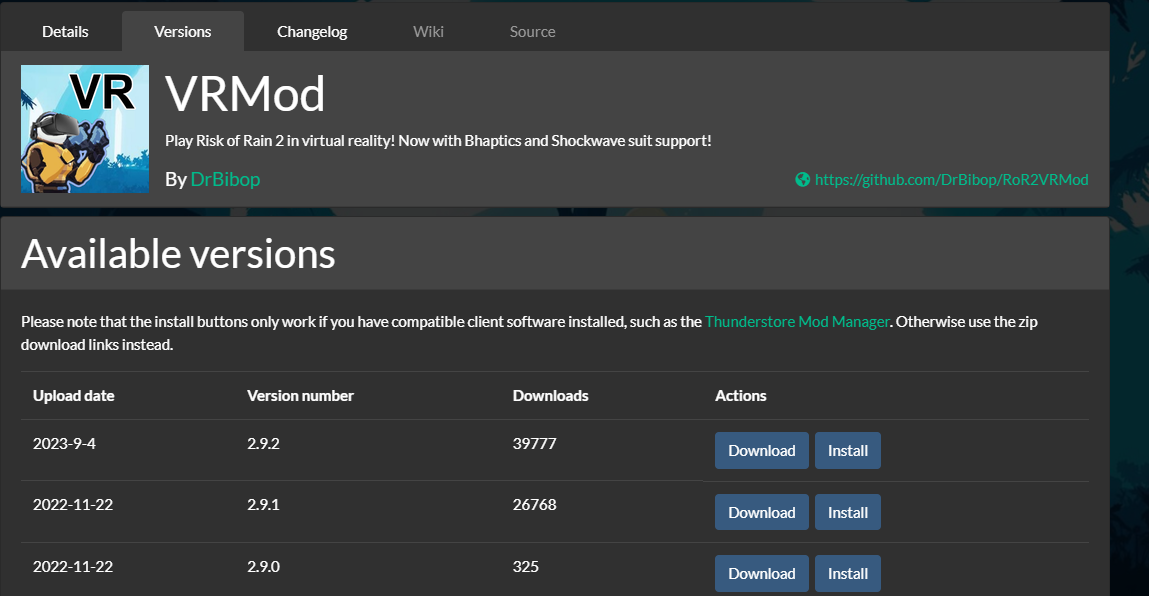1149x596 pixels.
Task: Open the Details tab
Action: pyautogui.click(x=65, y=32)
